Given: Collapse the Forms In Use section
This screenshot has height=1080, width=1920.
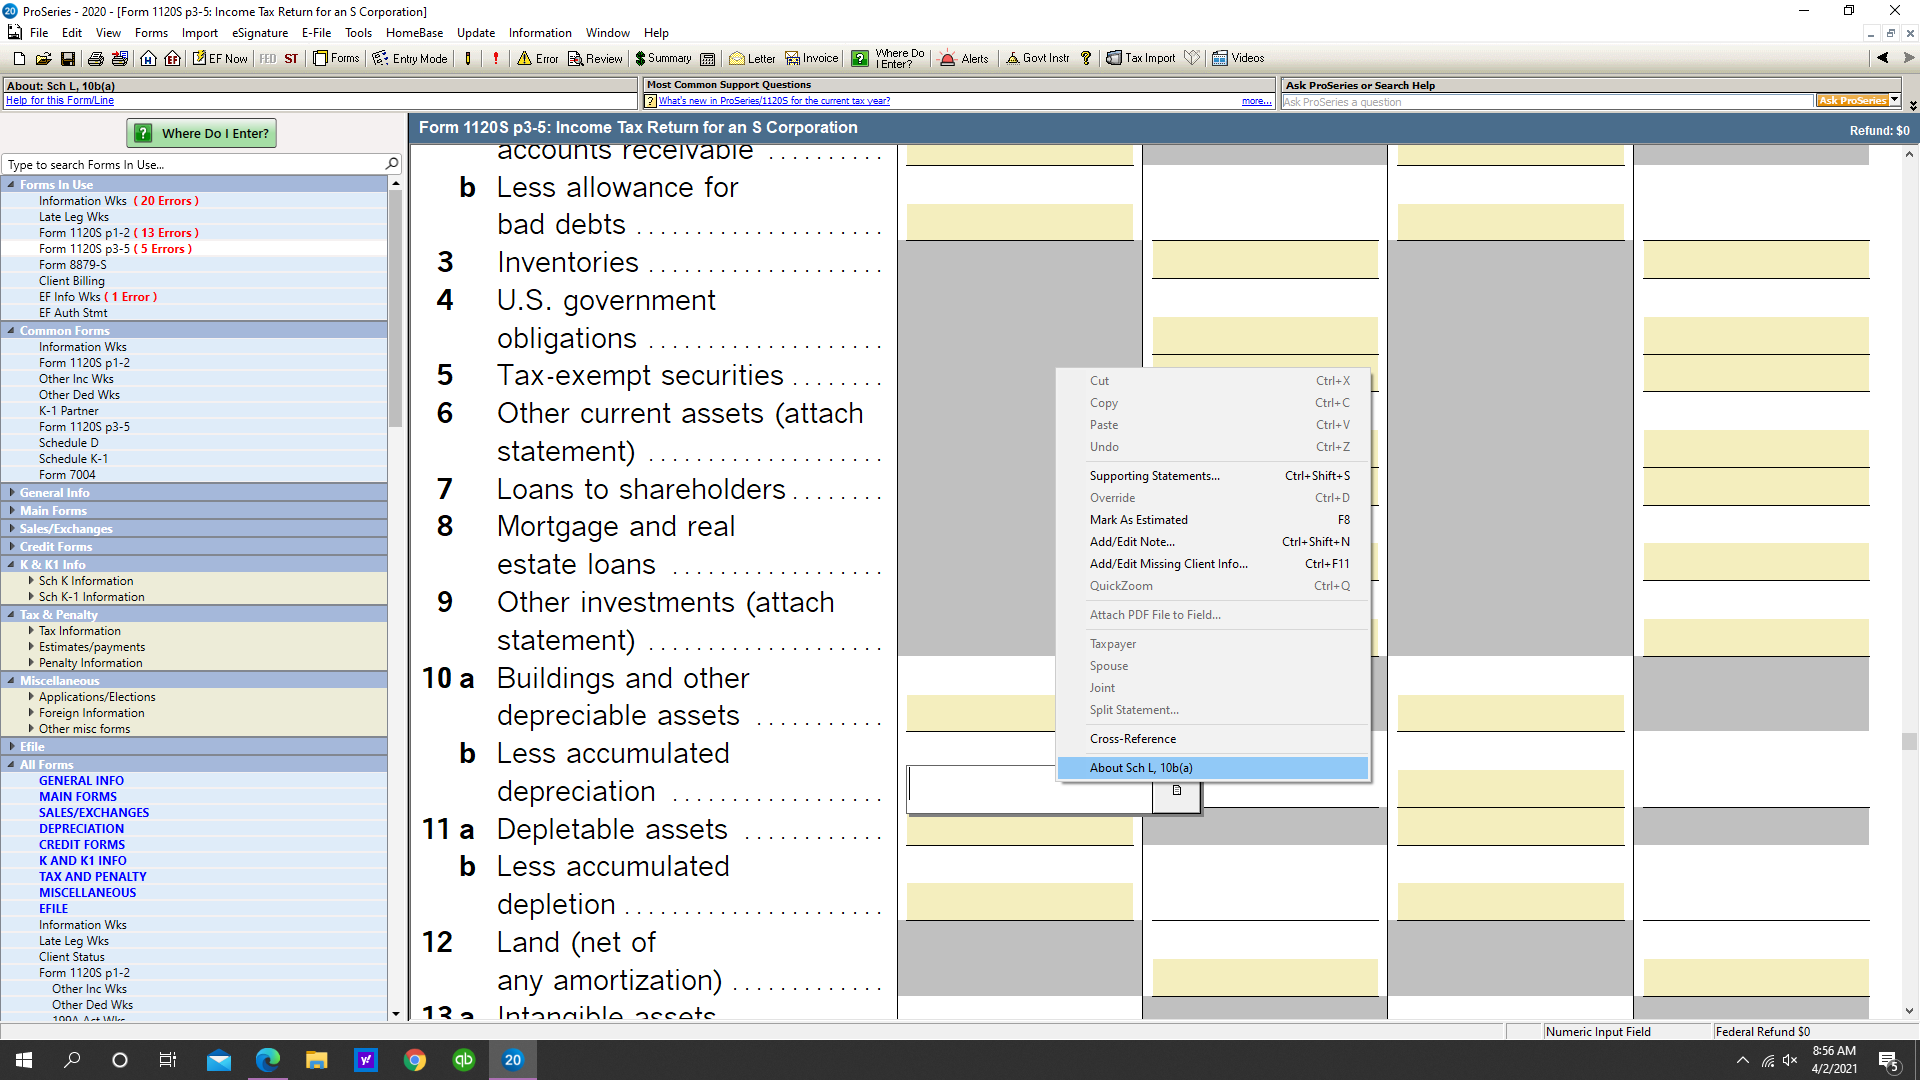Looking at the screenshot, I should click(x=13, y=184).
